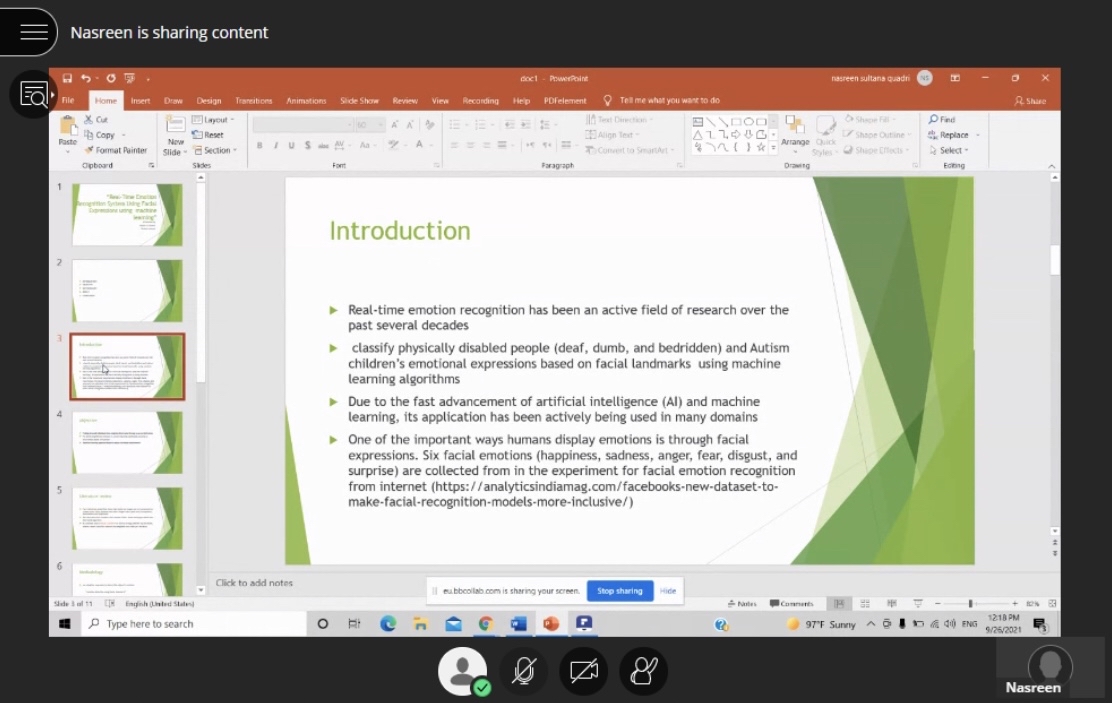Screen dimensions: 1112x703
Task: Click the Stop sharing button
Action: coord(620,591)
